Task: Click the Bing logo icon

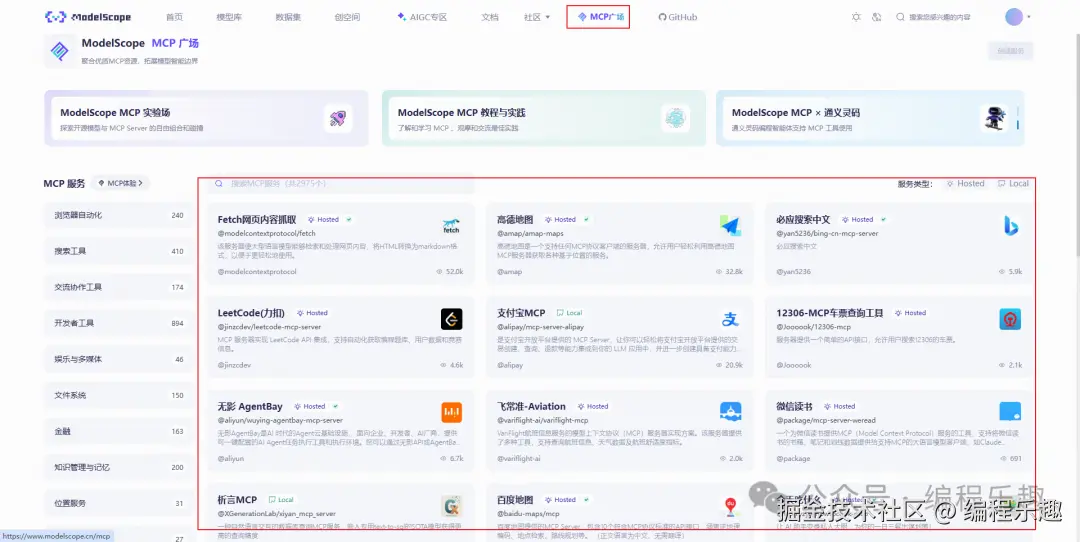Action: 1010,226
